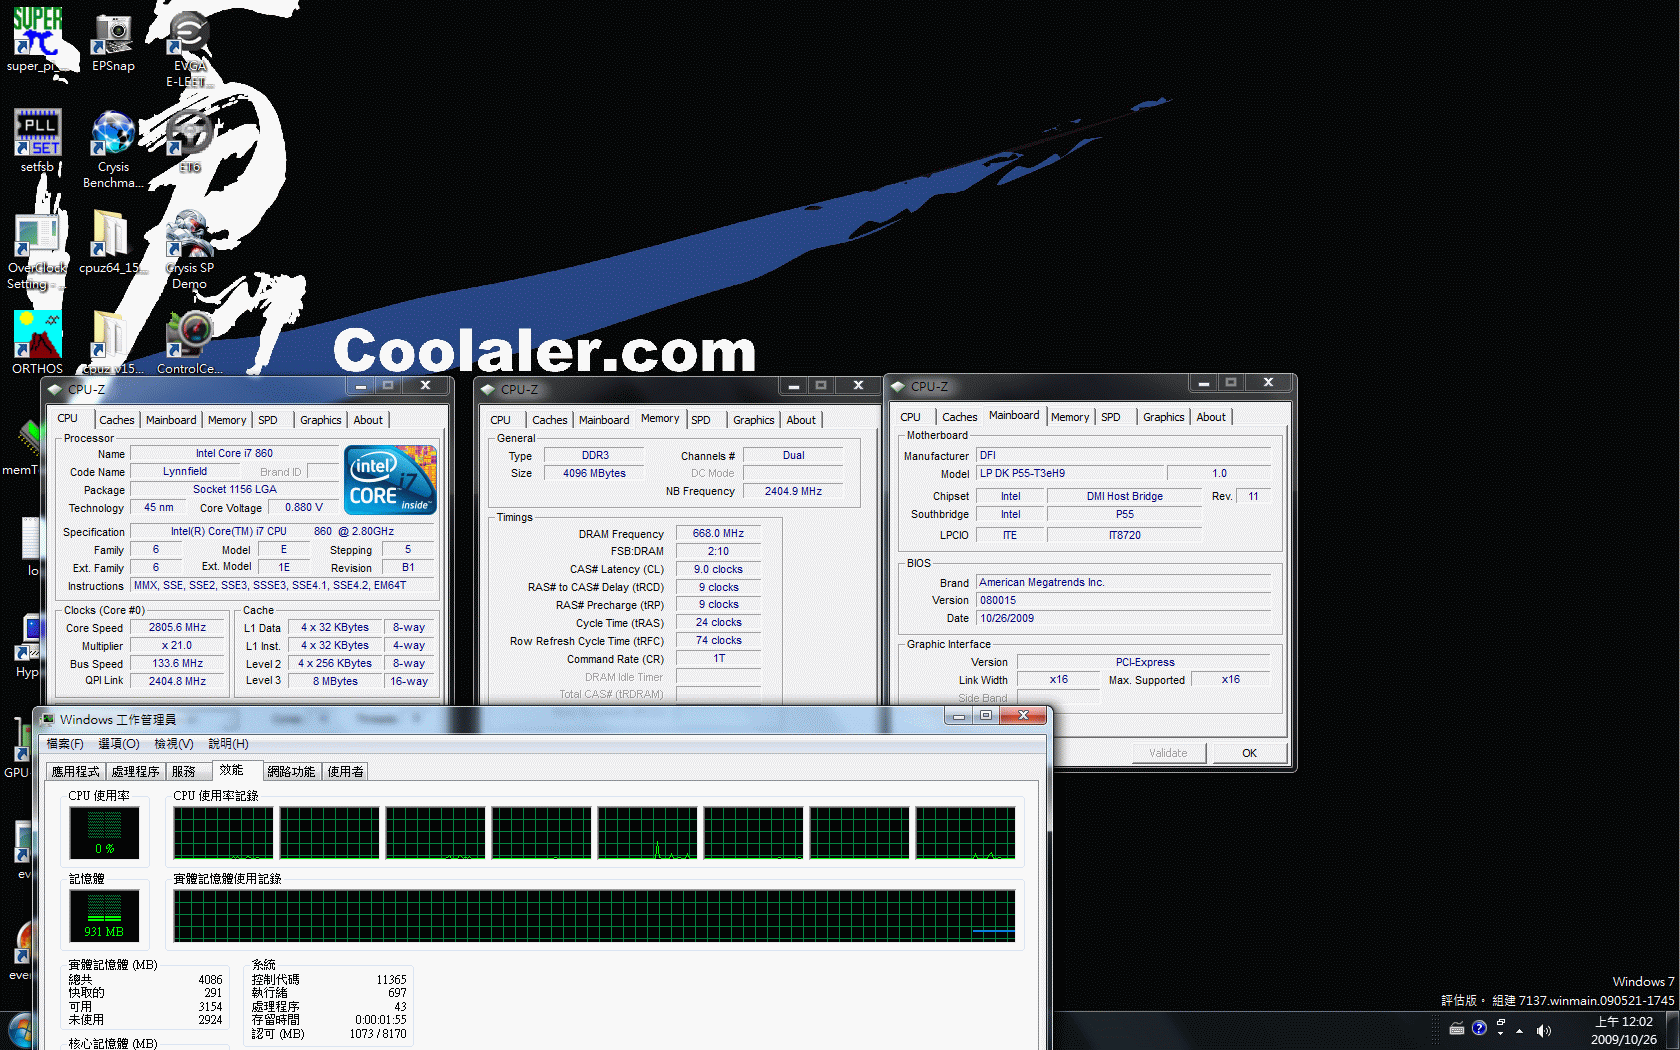Viewport: 1680px width, 1050px height.
Task: Open 選項(O) menu in Task Manager
Action: [119, 744]
